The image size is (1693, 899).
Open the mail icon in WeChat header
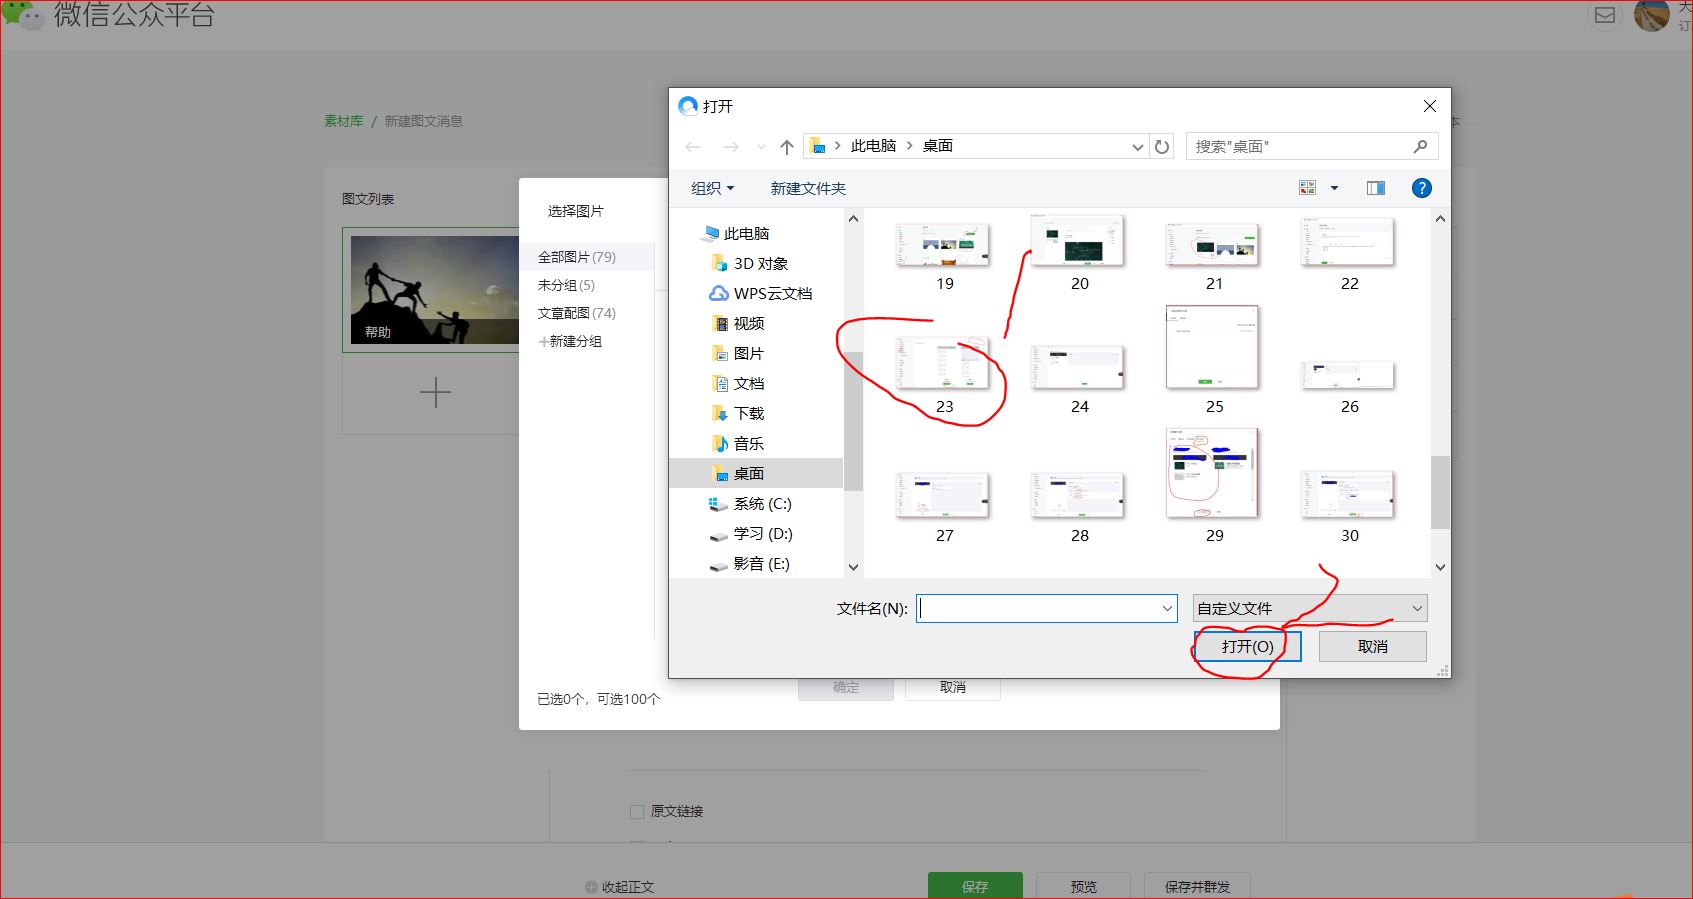pyautogui.click(x=1605, y=15)
